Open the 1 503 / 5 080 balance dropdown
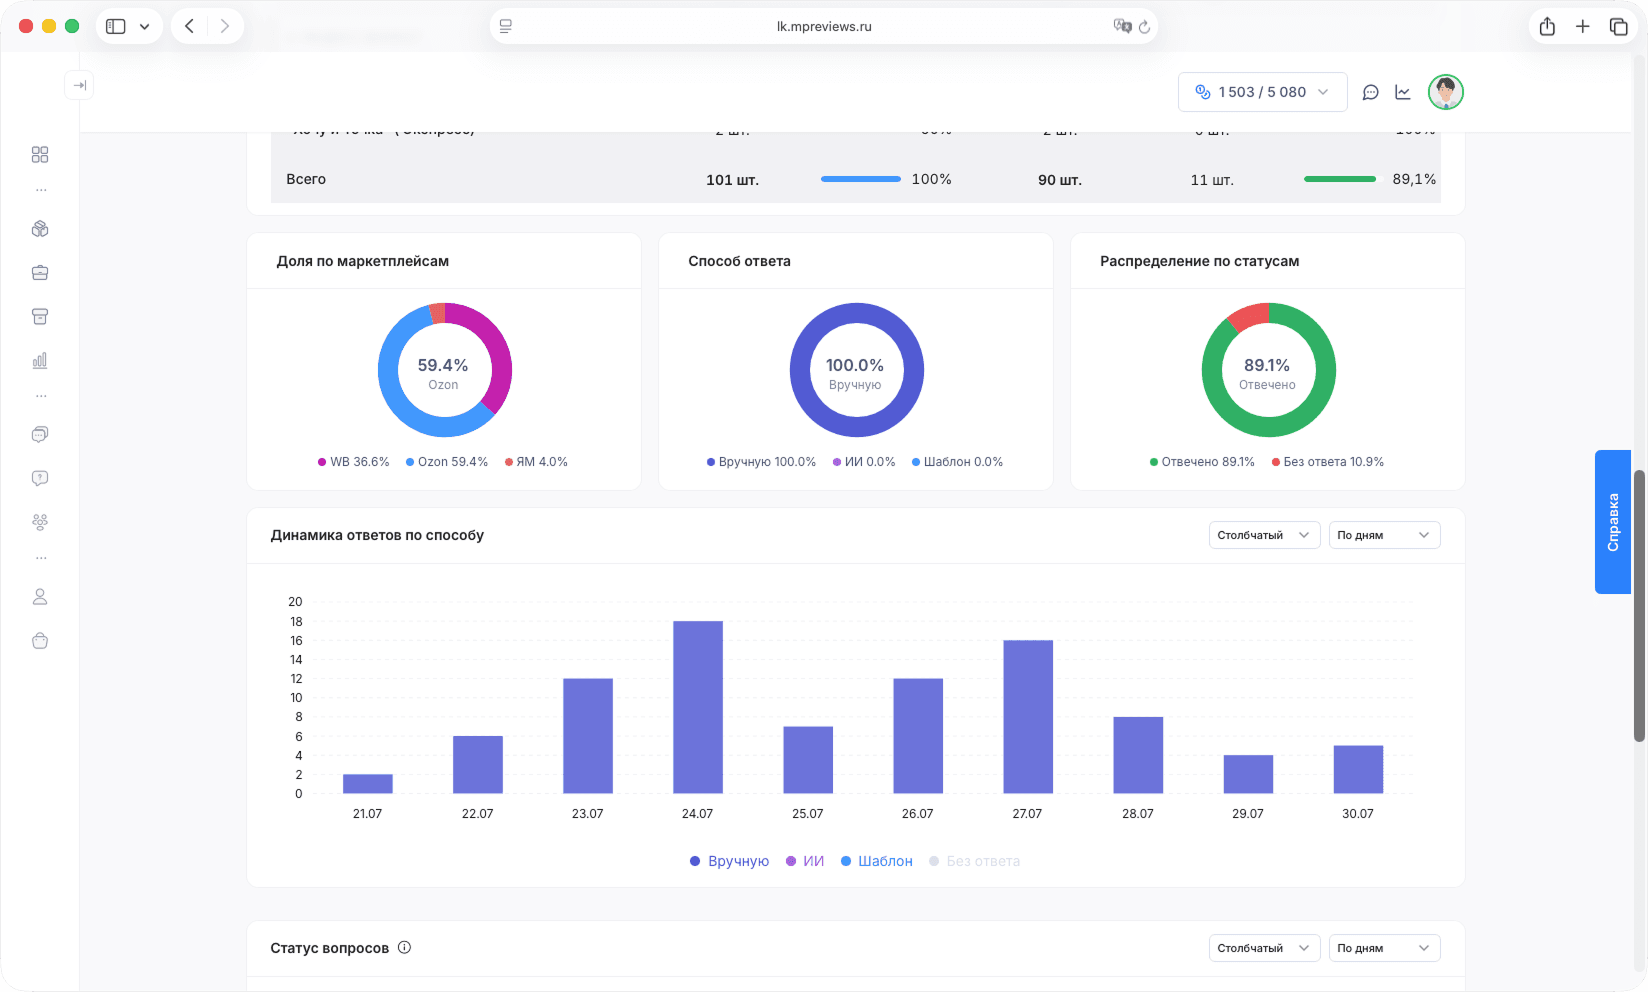This screenshot has height=992, width=1648. pos(1263,92)
